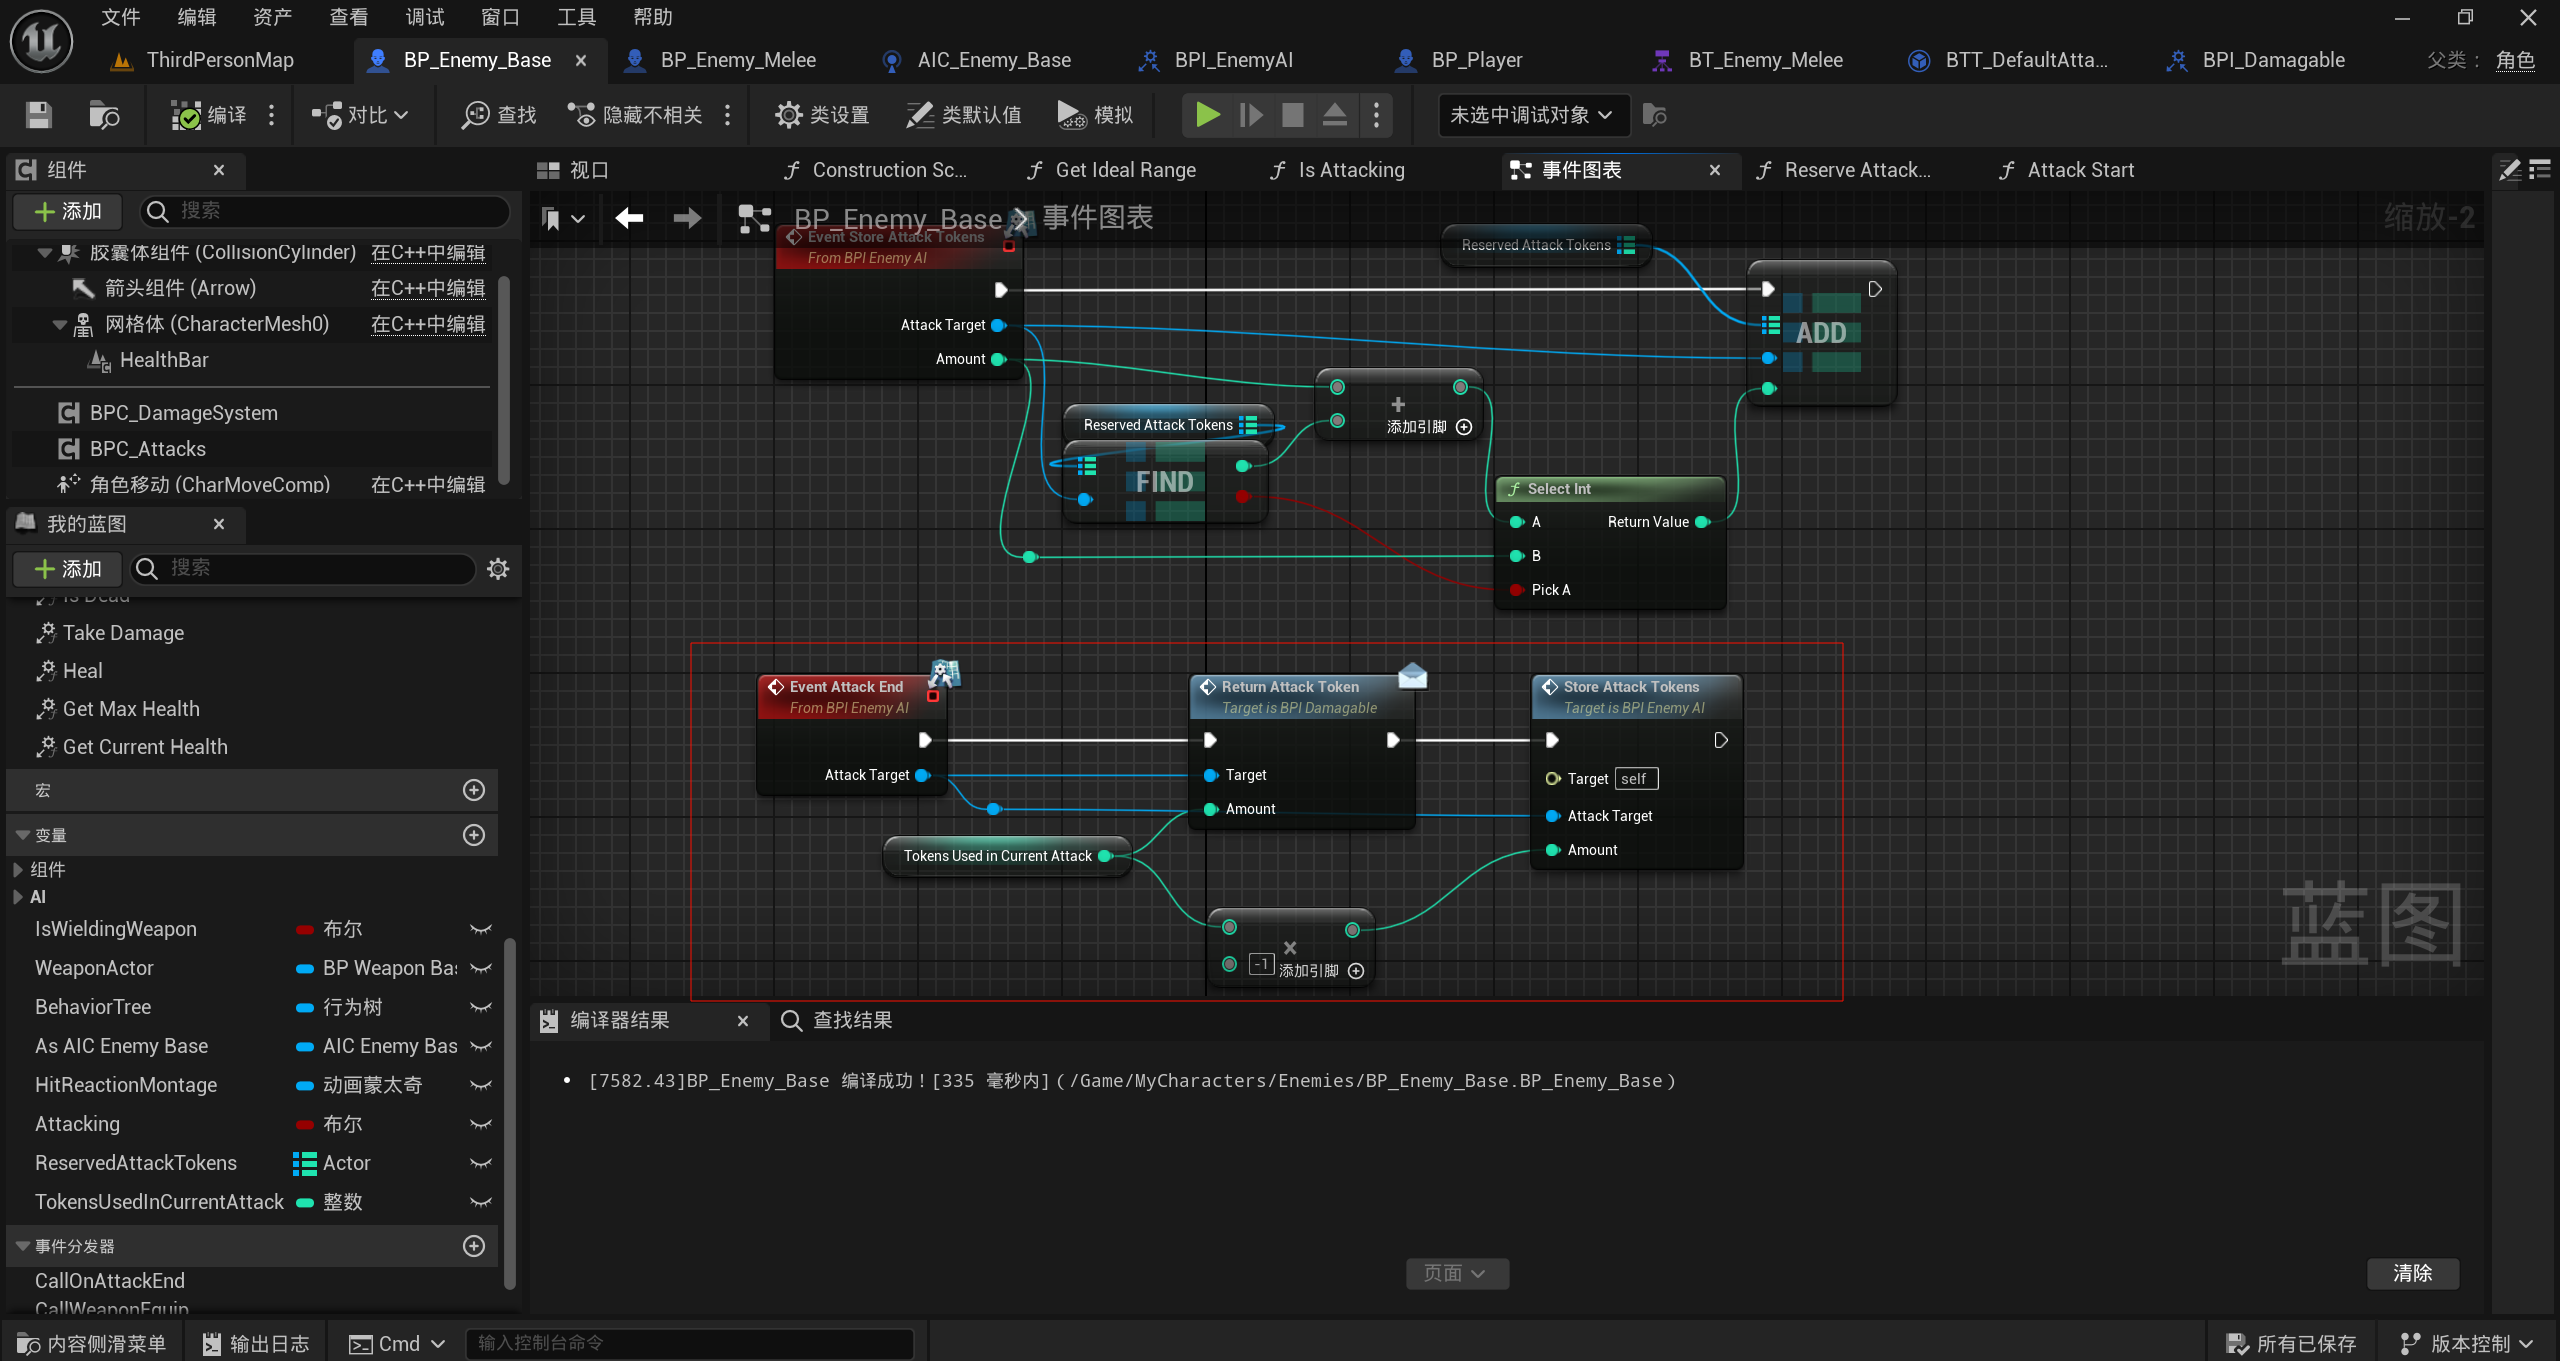Click the WeaponActor variable type color pill
2560x1361 pixels.
[305, 968]
